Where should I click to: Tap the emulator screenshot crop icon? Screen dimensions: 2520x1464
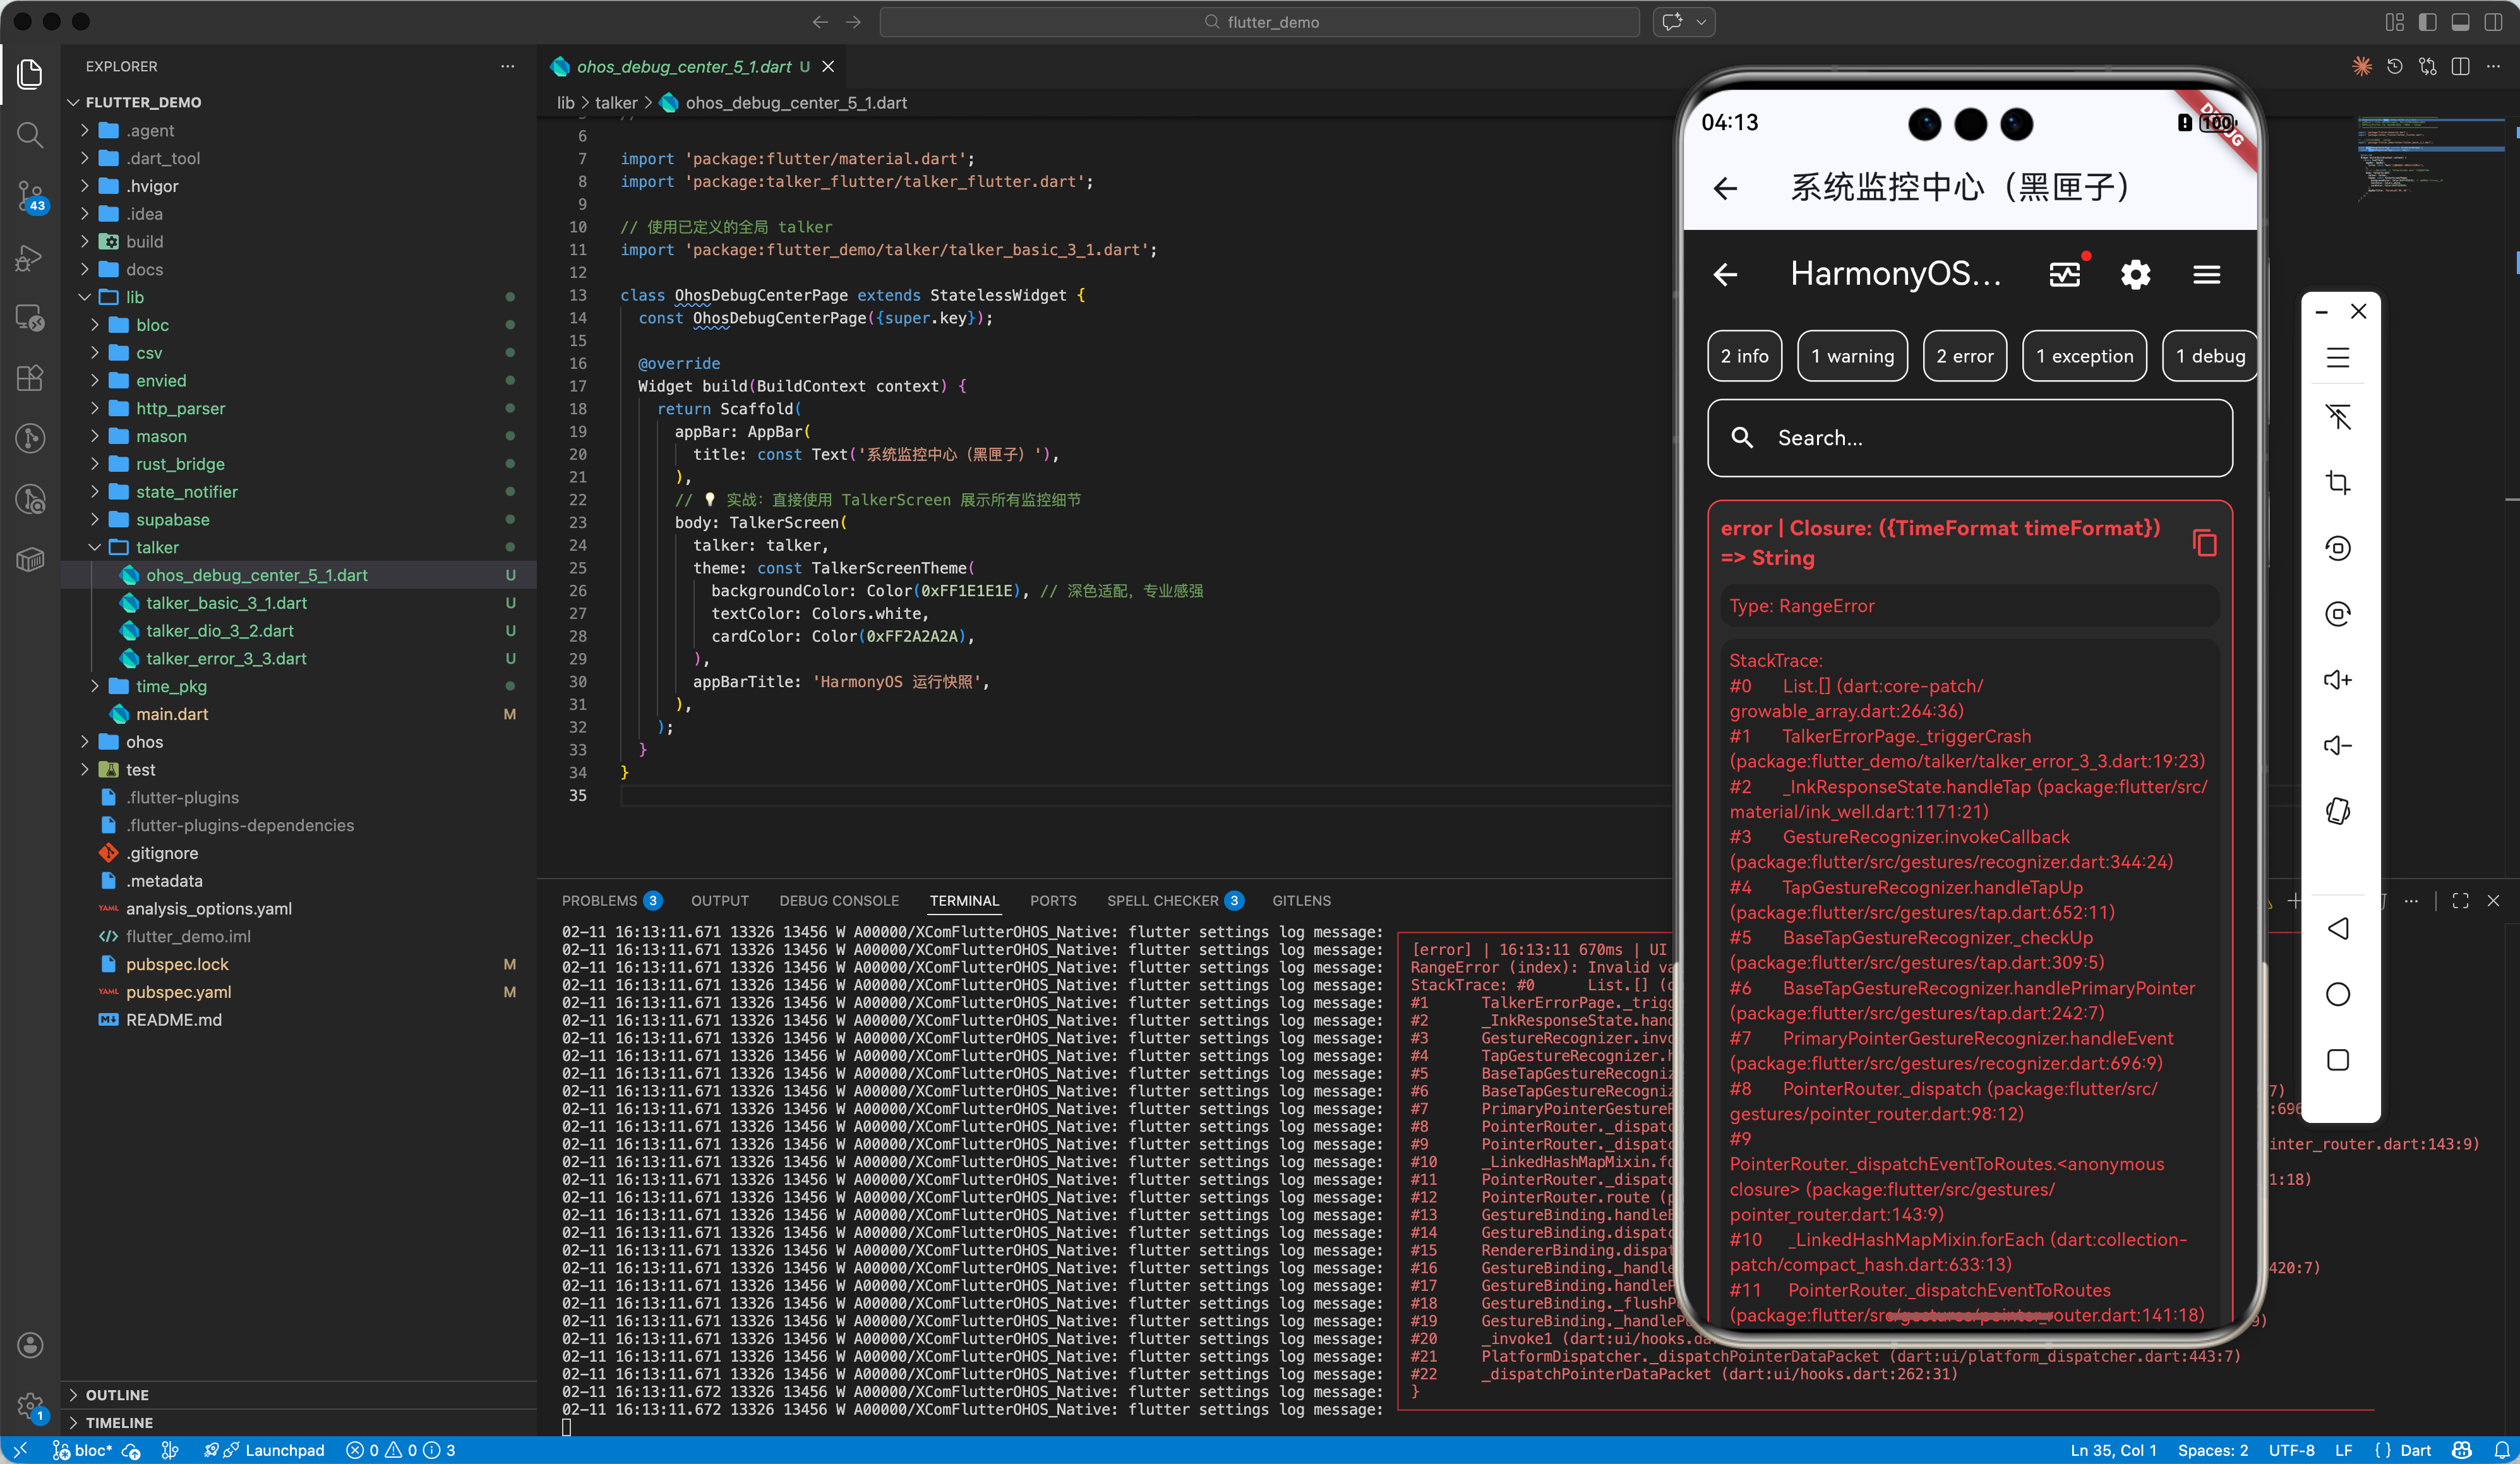click(x=2337, y=482)
